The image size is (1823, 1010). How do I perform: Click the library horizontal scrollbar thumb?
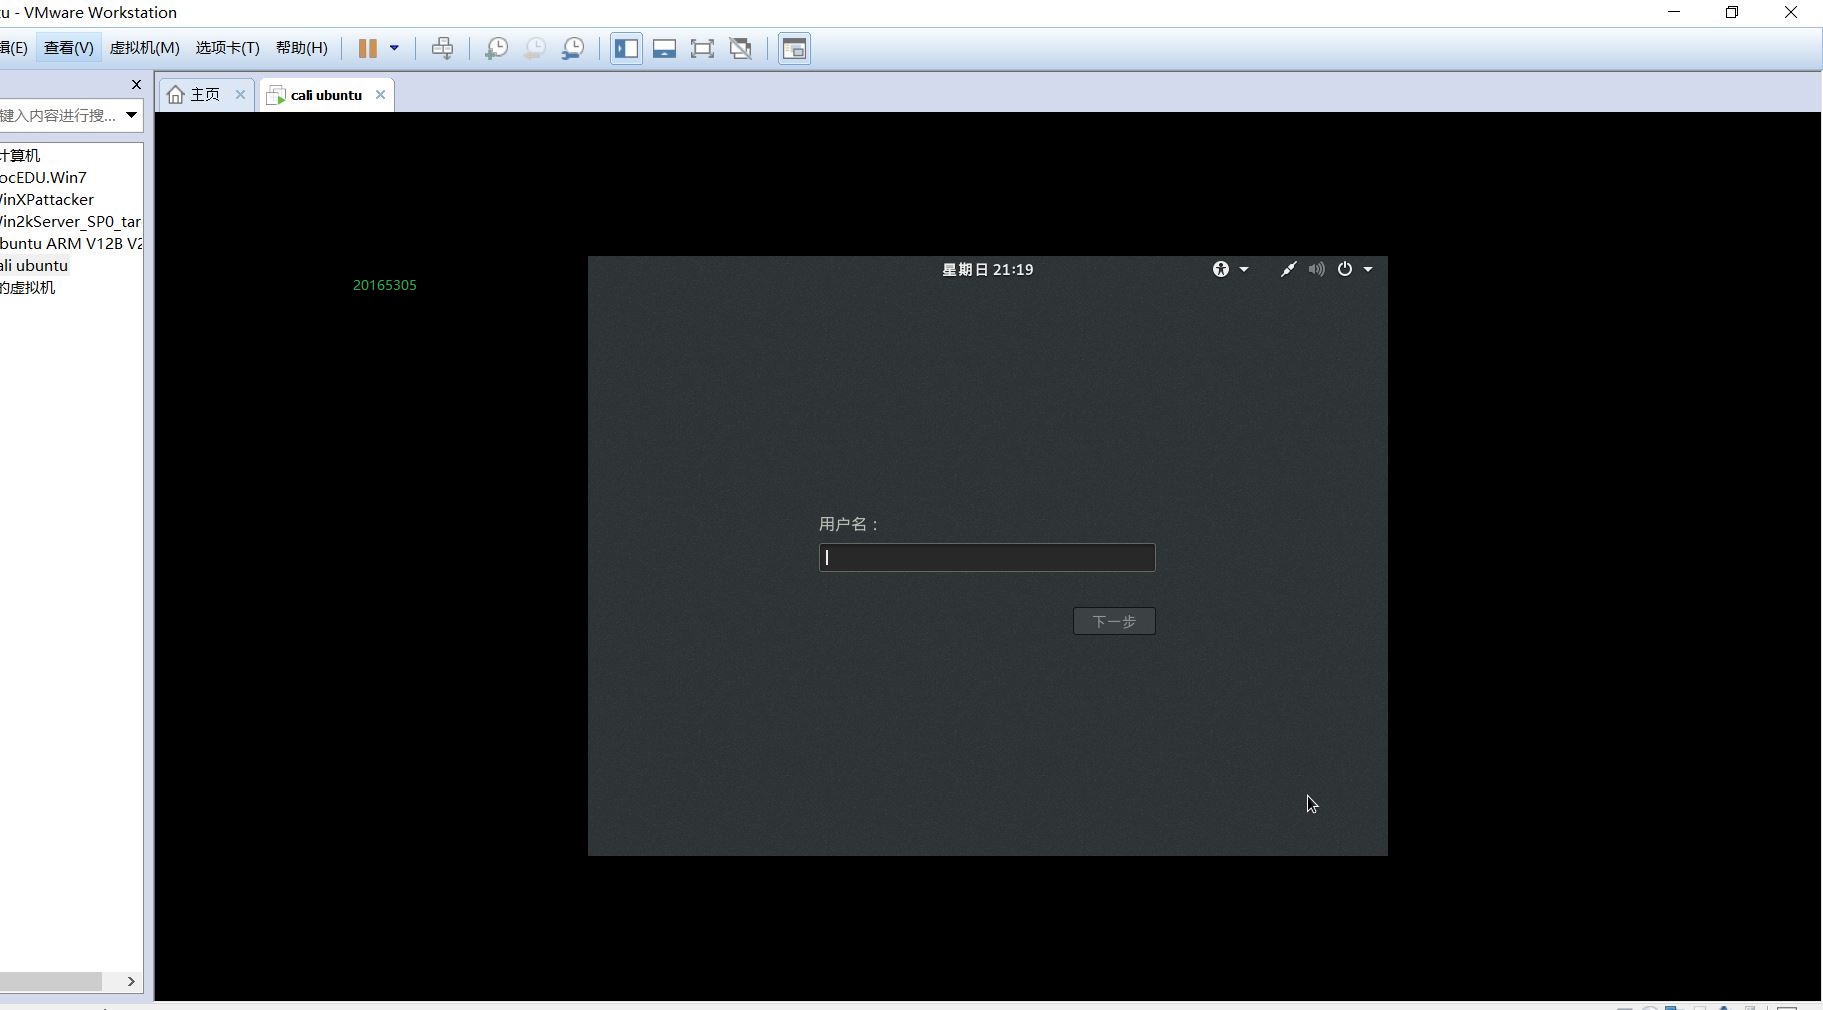coord(50,981)
